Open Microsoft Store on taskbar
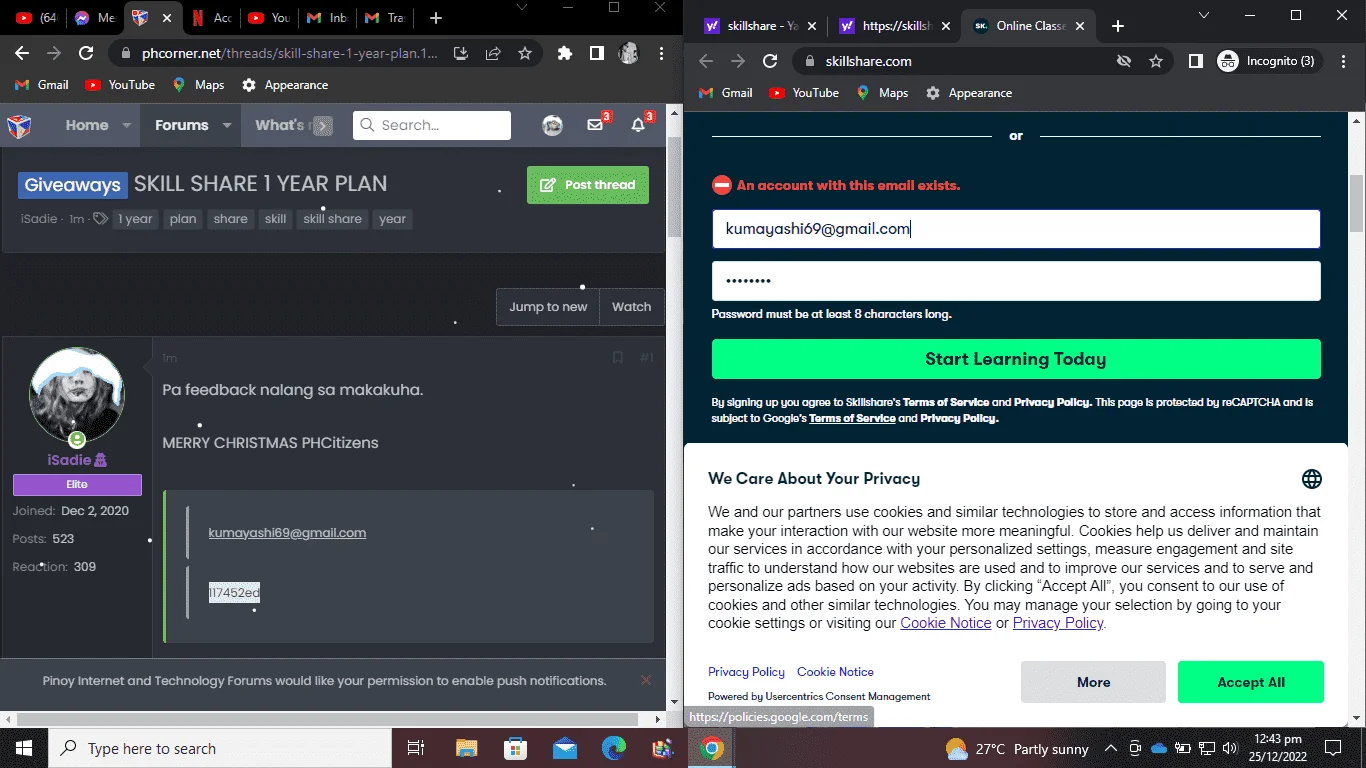 click(x=515, y=748)
